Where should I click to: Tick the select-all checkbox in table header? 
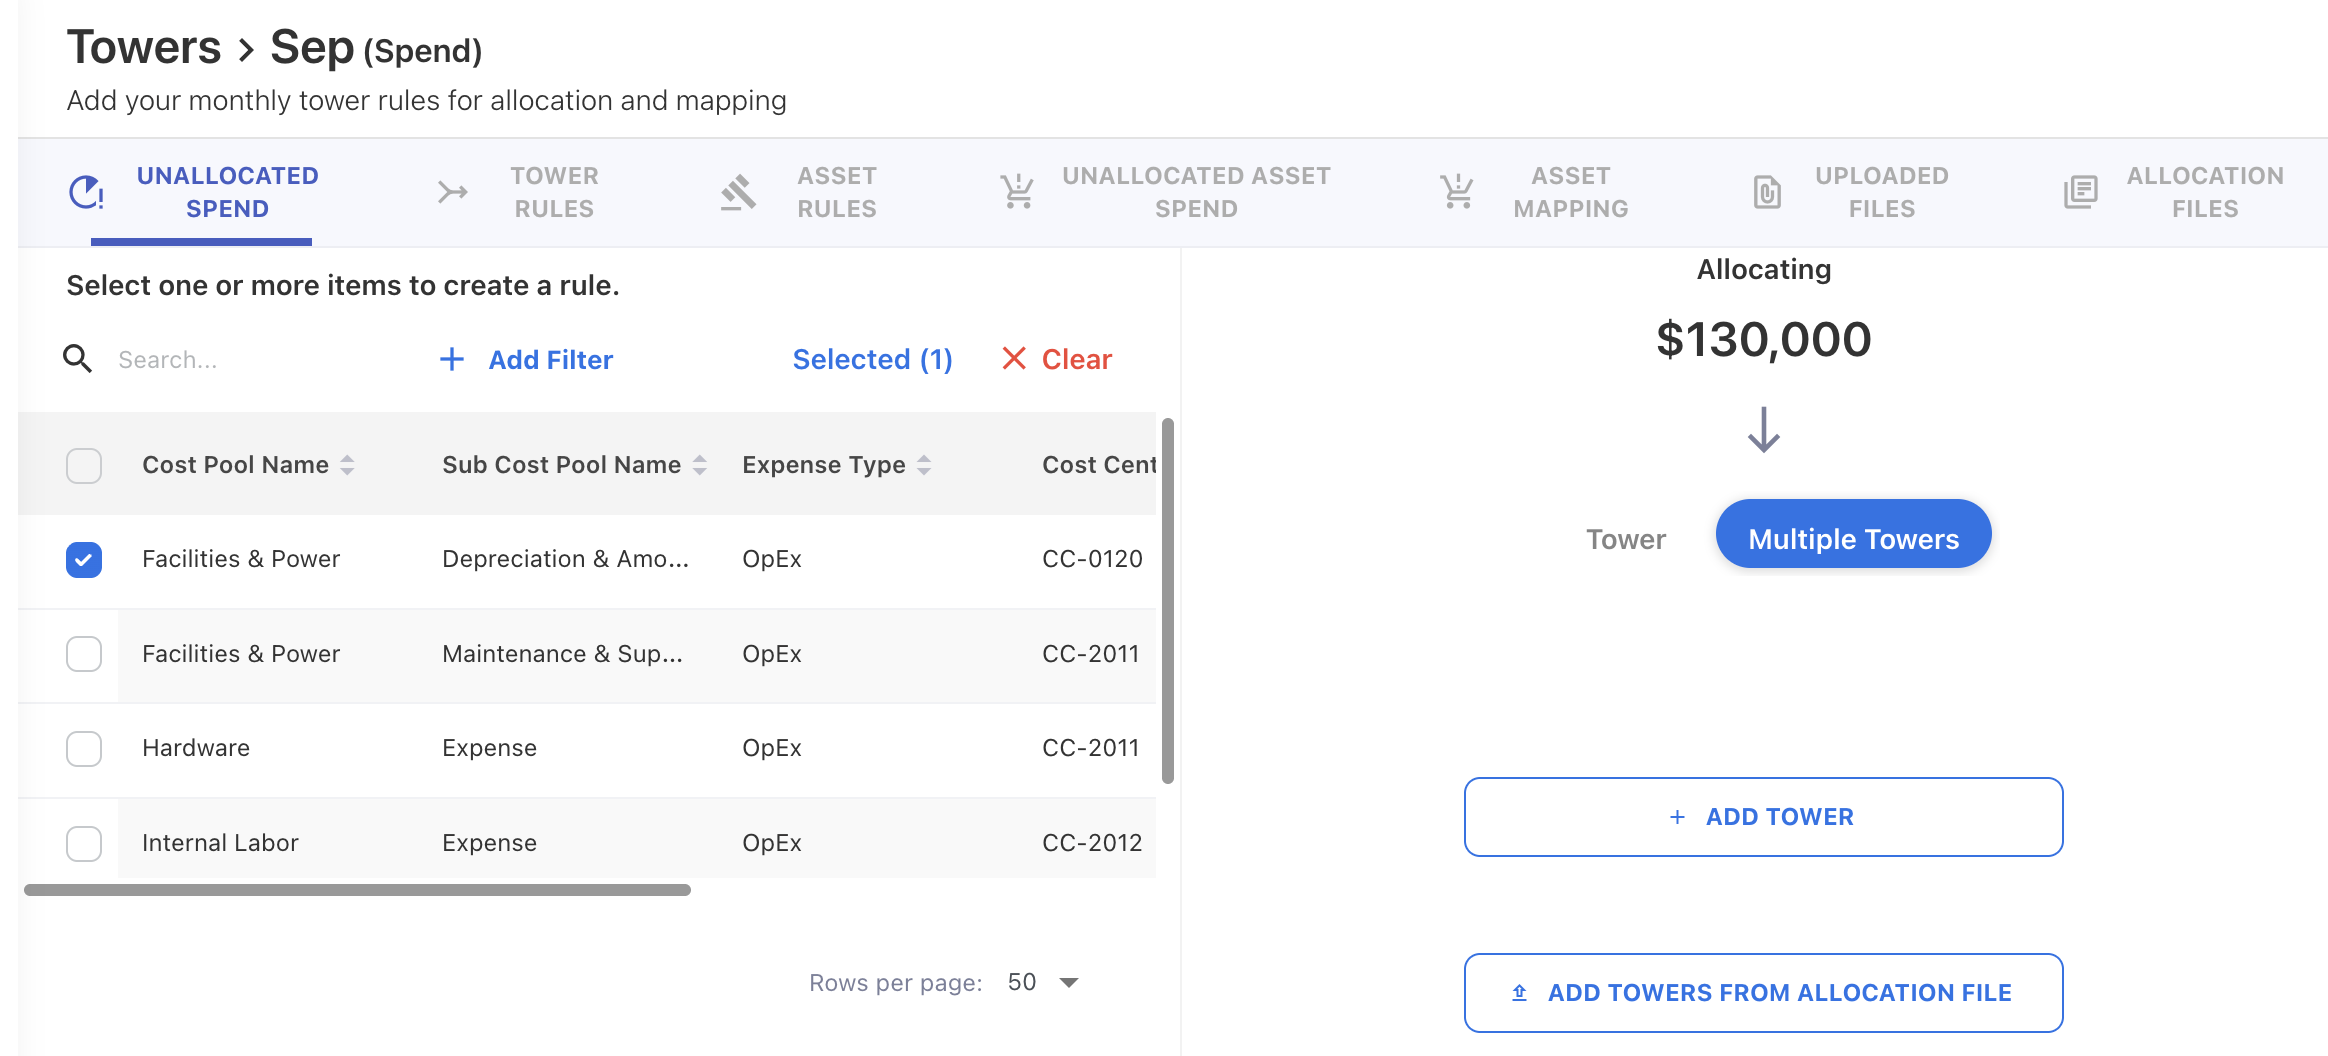point(84,466)
